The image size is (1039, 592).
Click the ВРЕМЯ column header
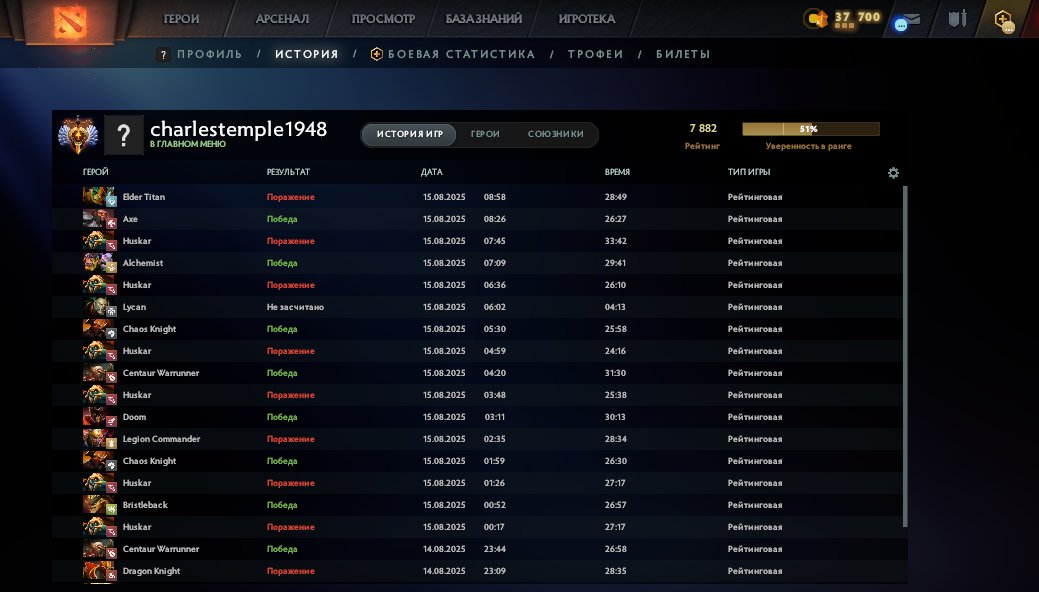click(617, 172)
